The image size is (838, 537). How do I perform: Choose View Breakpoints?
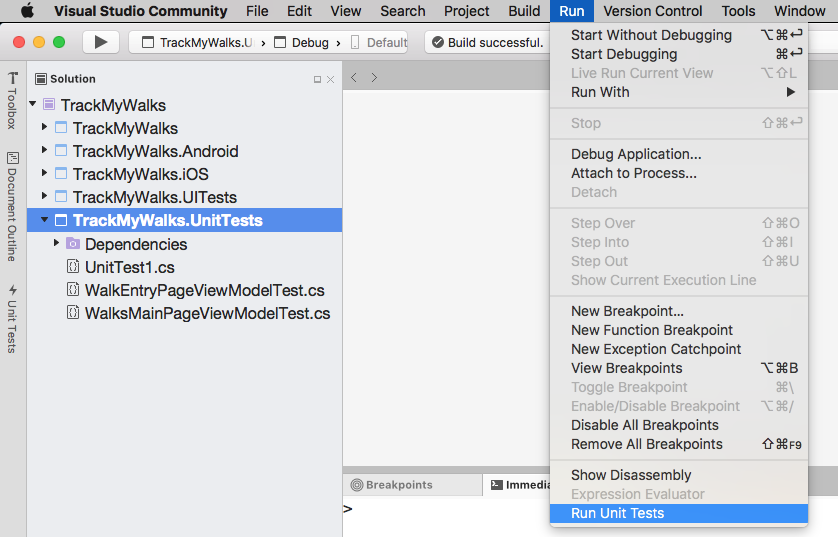coord(679,368)
